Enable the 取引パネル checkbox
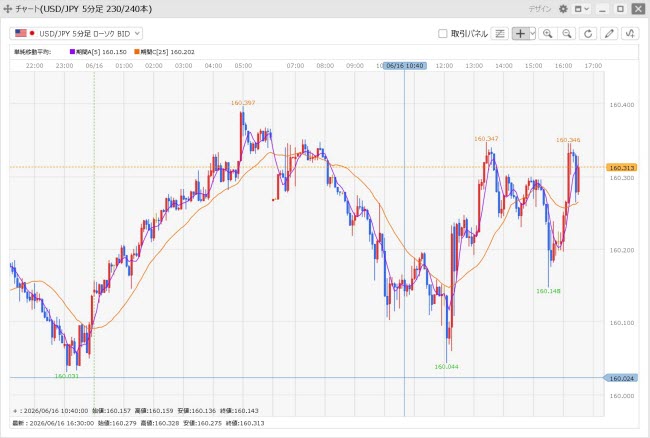This screenshot has width=650, height=438. click(x=442, y=34)
